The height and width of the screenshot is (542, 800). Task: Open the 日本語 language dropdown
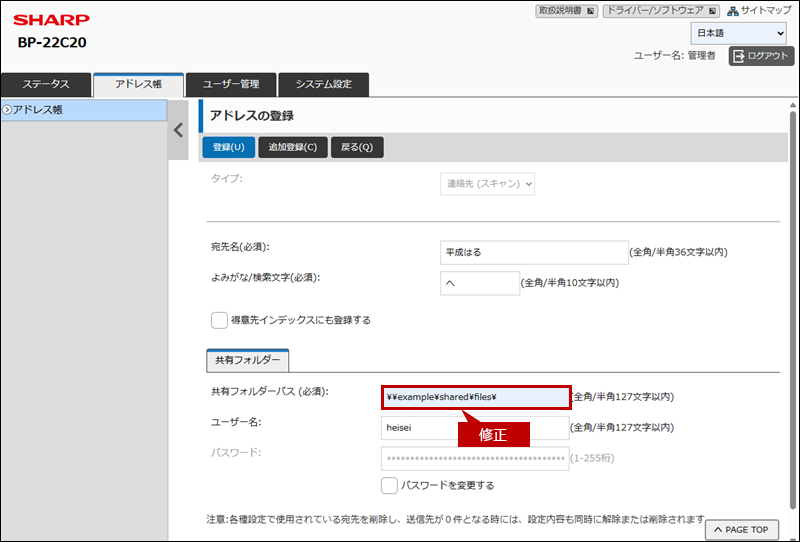pyautogui.click(x=738, y=34)
